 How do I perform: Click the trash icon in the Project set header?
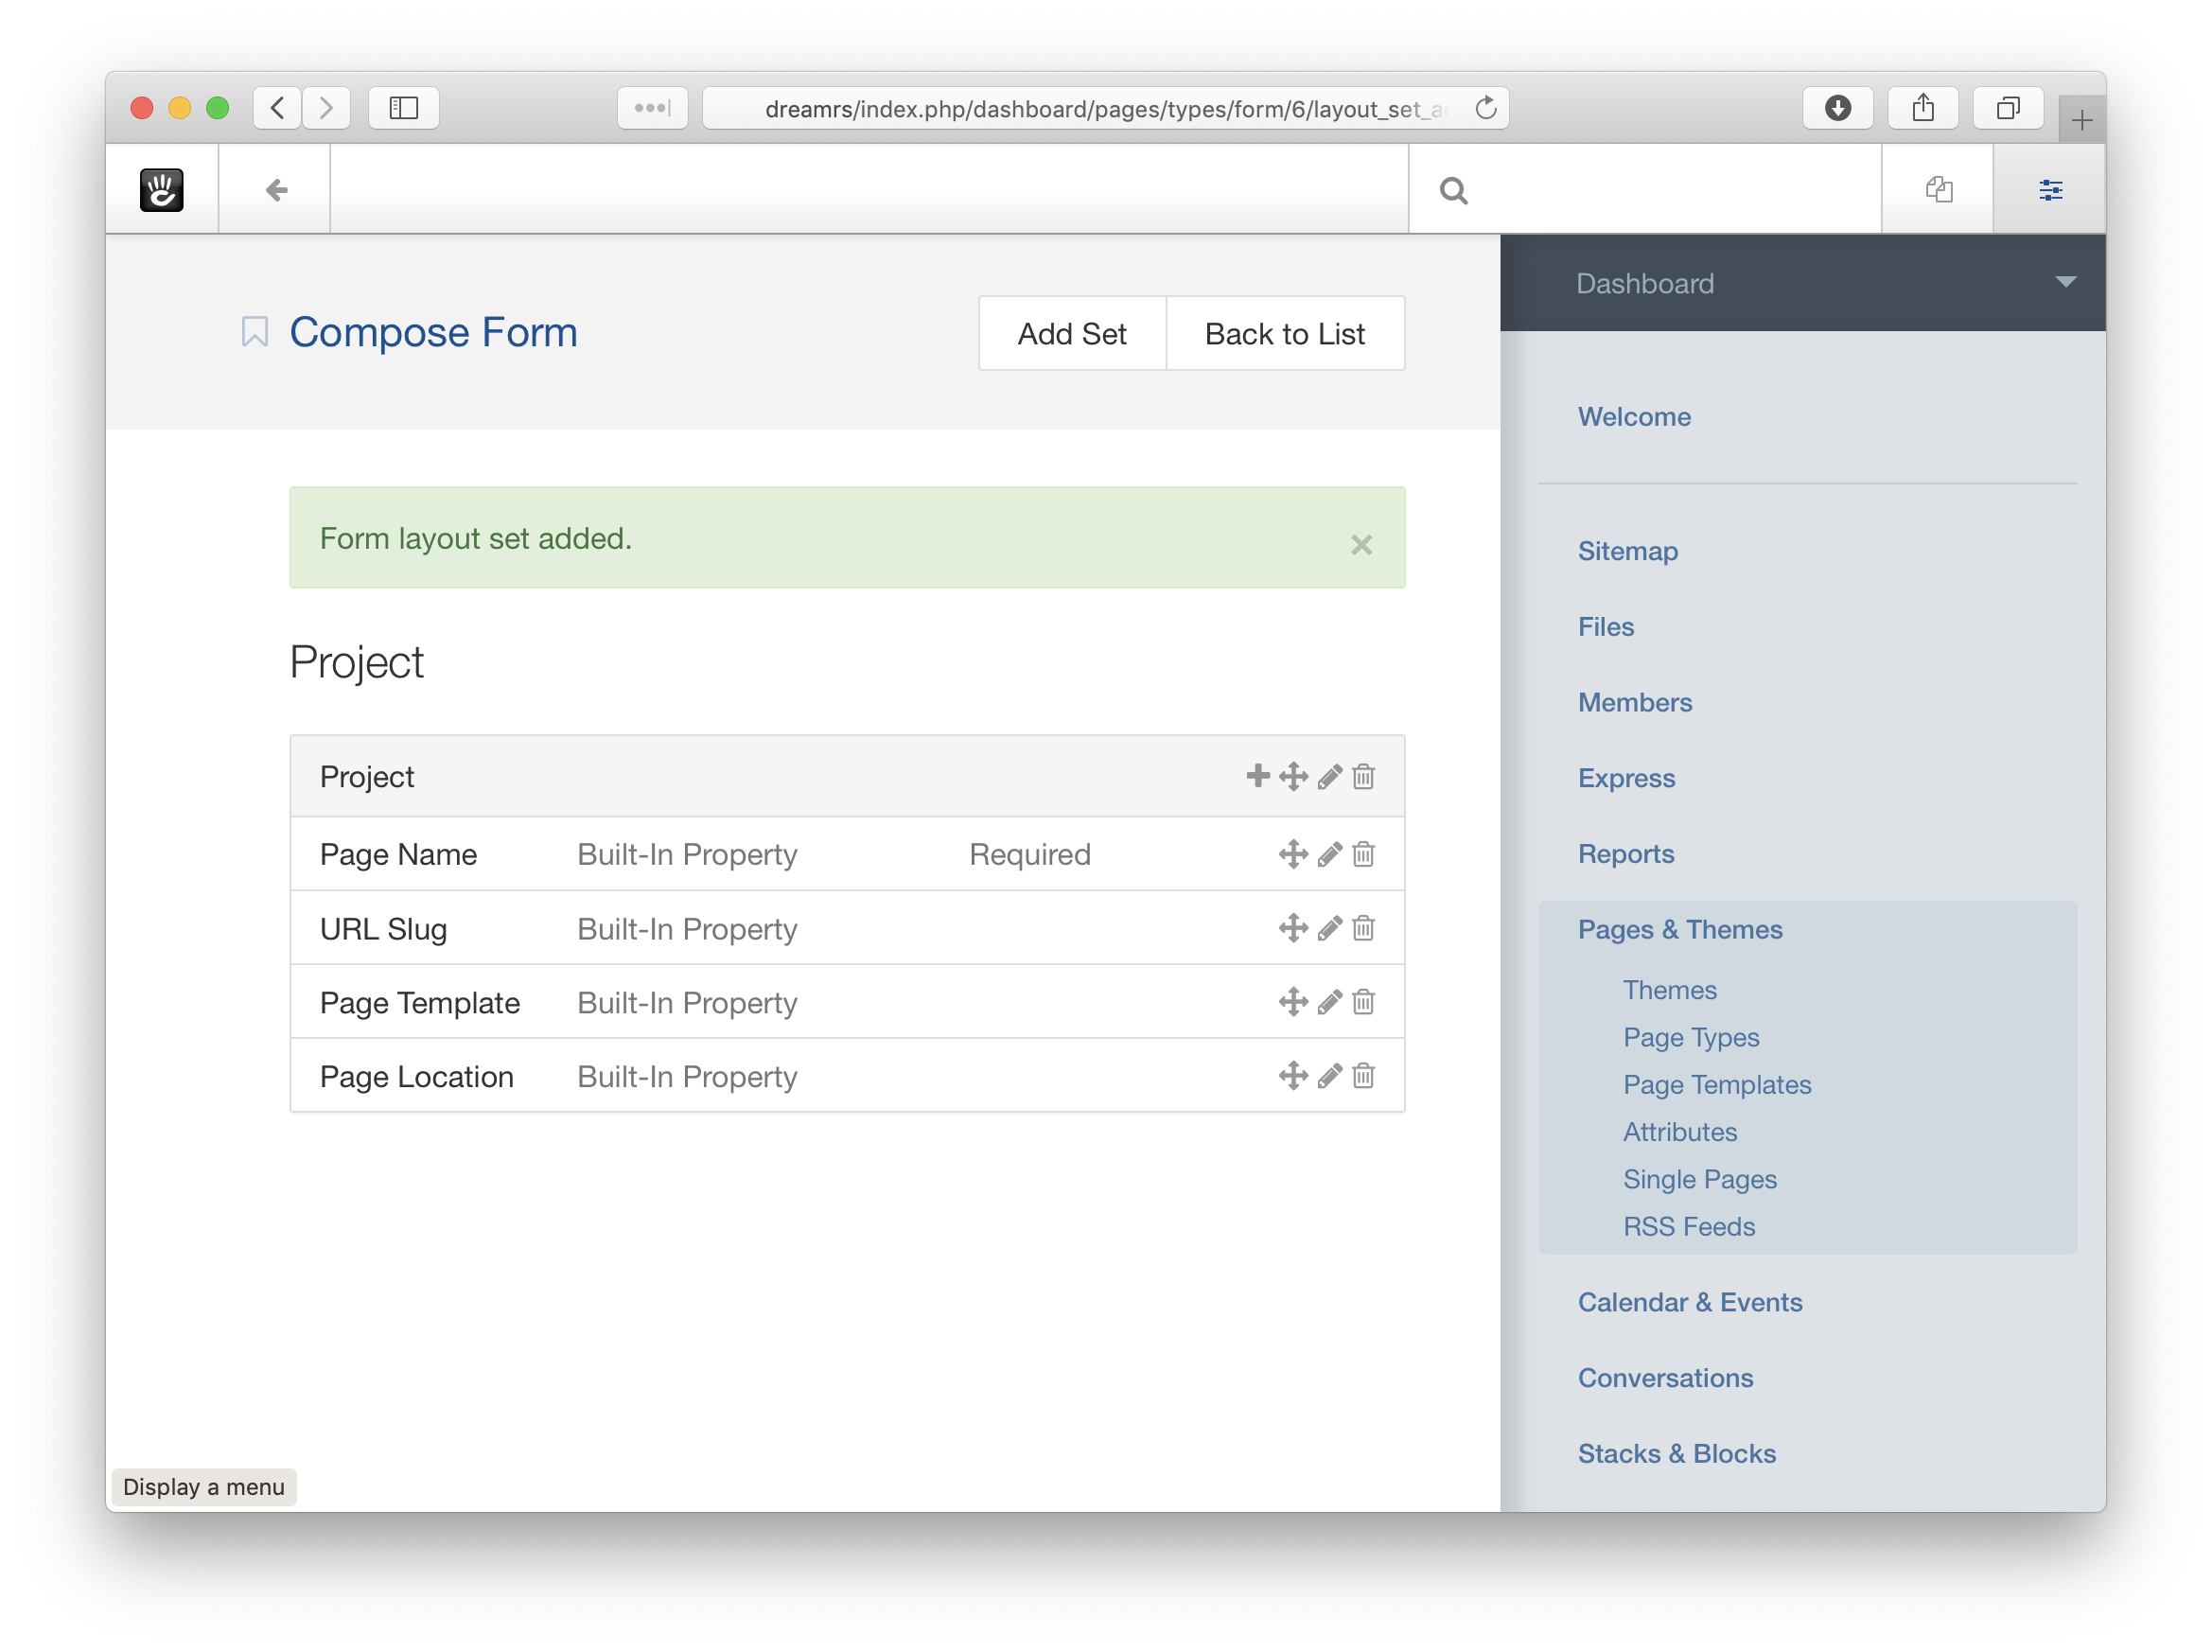[1363, 777]
